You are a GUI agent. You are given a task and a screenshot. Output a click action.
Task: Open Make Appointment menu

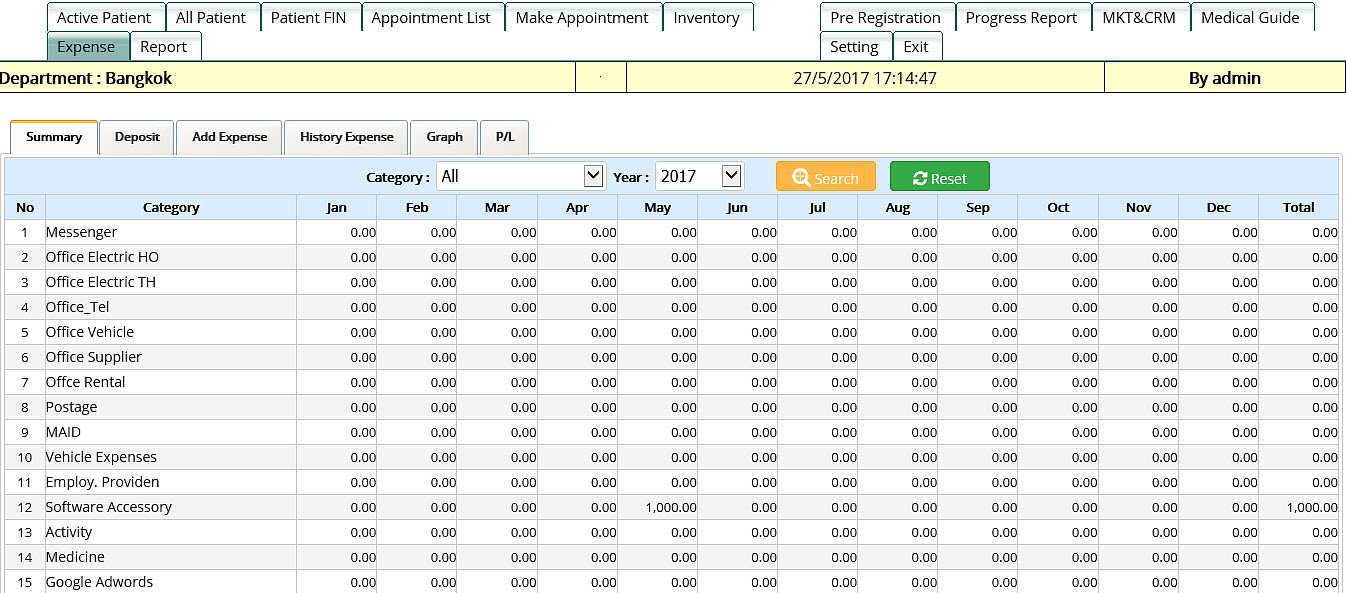582,17
